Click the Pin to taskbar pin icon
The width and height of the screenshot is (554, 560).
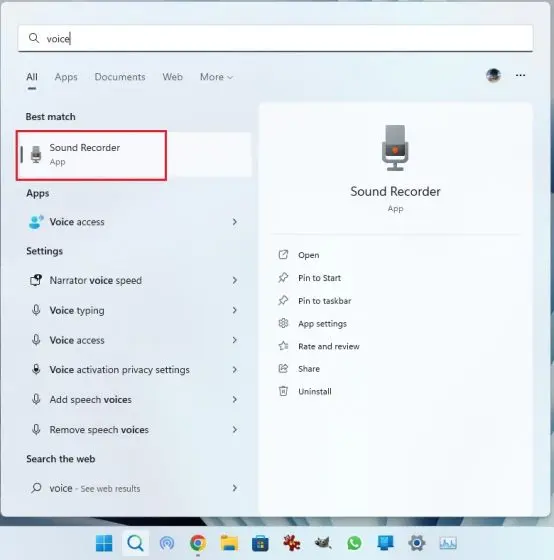[x=283, y=300]
